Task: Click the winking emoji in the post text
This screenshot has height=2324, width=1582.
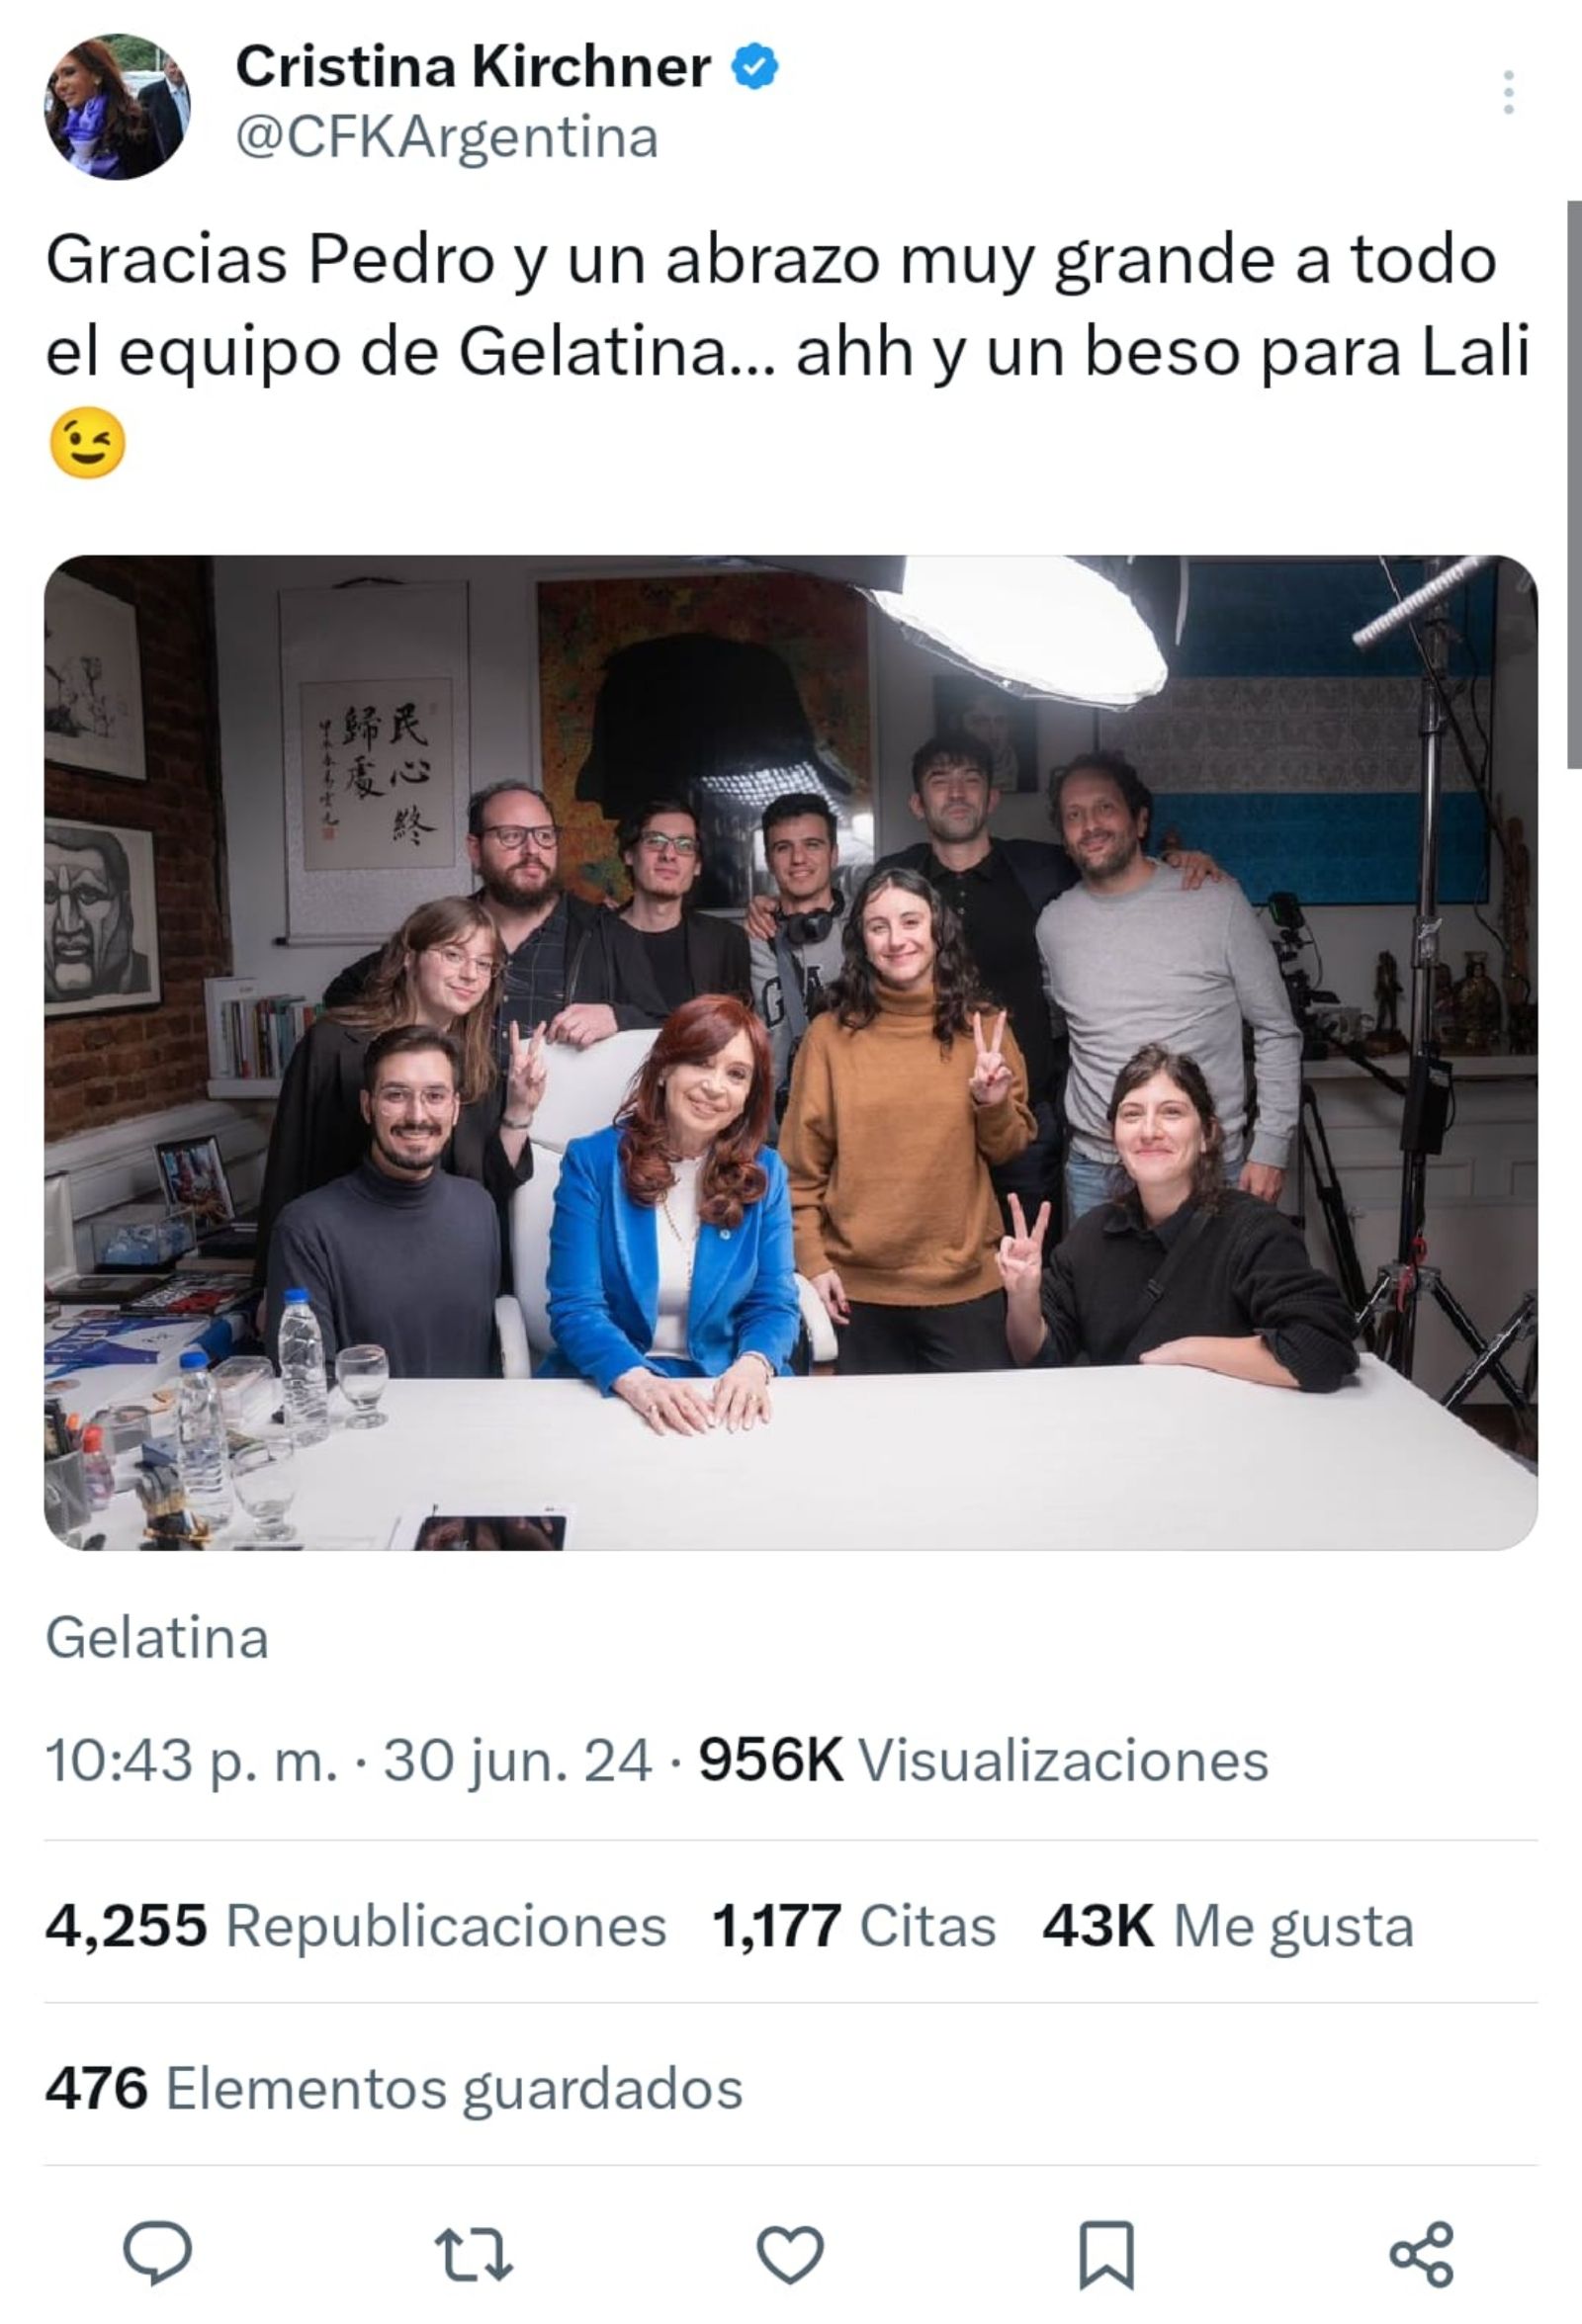Action: tap(88, 443)
